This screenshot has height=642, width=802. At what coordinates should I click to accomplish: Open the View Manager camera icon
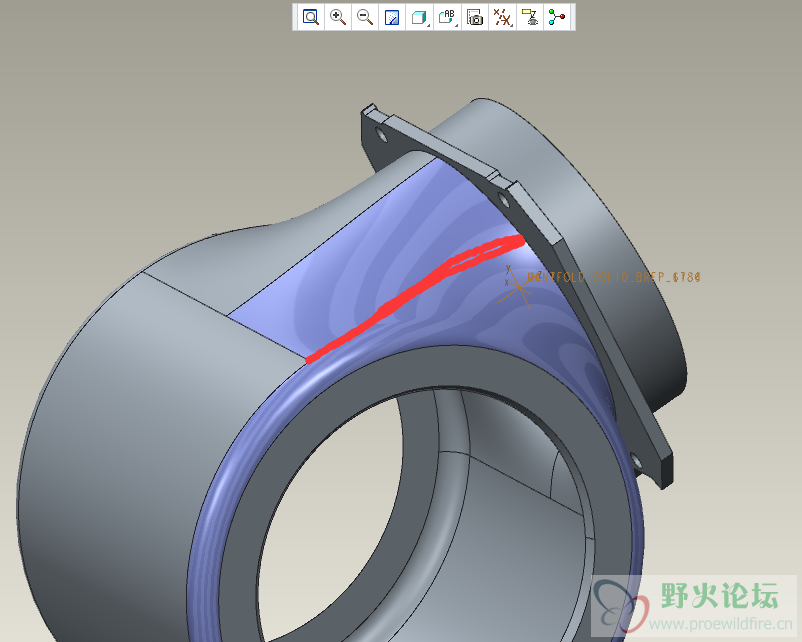[475, 17]
